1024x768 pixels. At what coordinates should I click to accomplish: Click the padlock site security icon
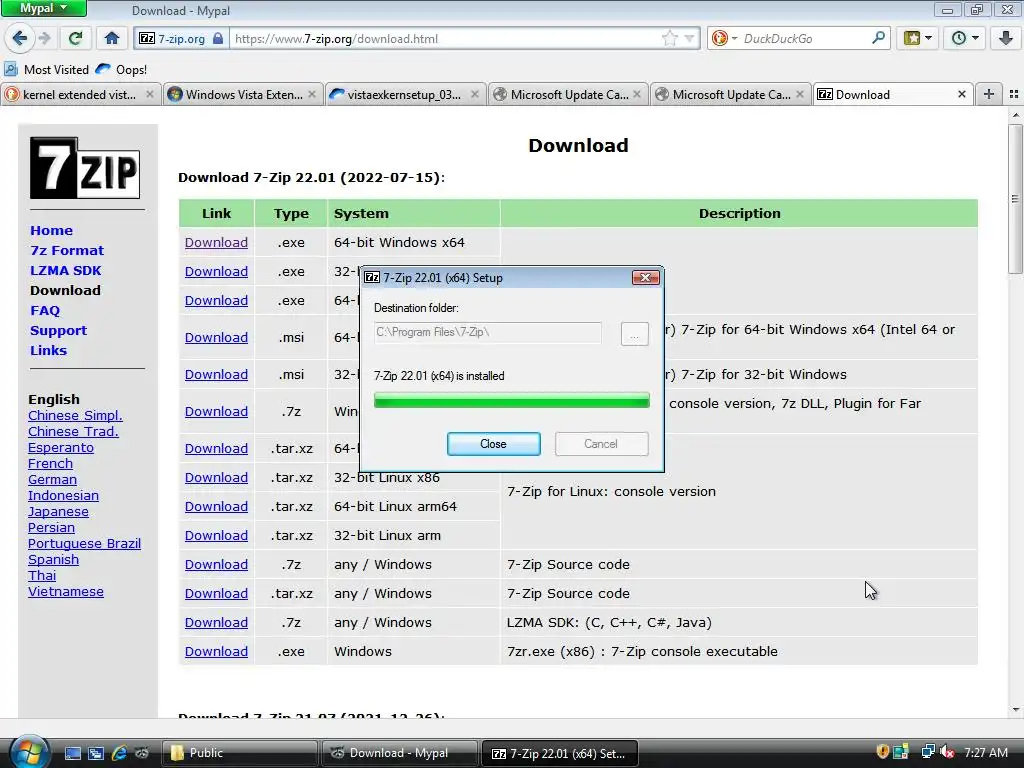pyautogui.click(x=218, y=39)
